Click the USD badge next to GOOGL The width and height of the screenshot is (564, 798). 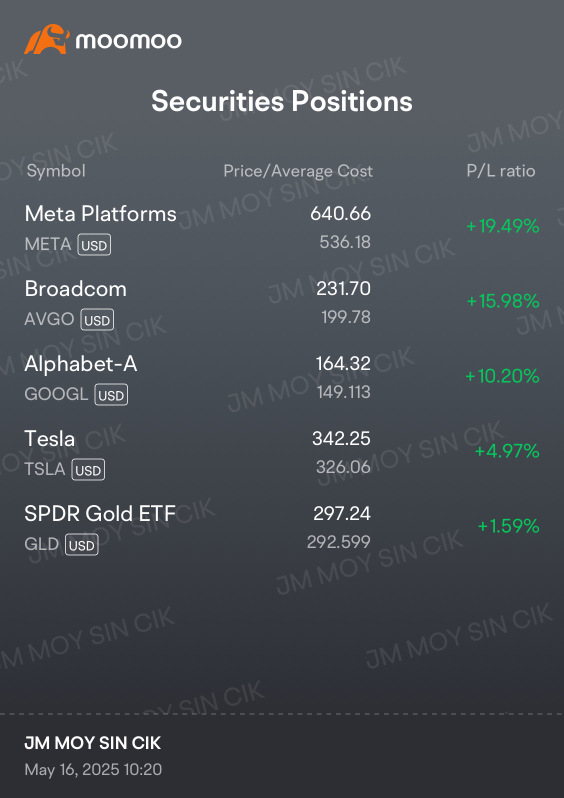[x=111, y=395]
